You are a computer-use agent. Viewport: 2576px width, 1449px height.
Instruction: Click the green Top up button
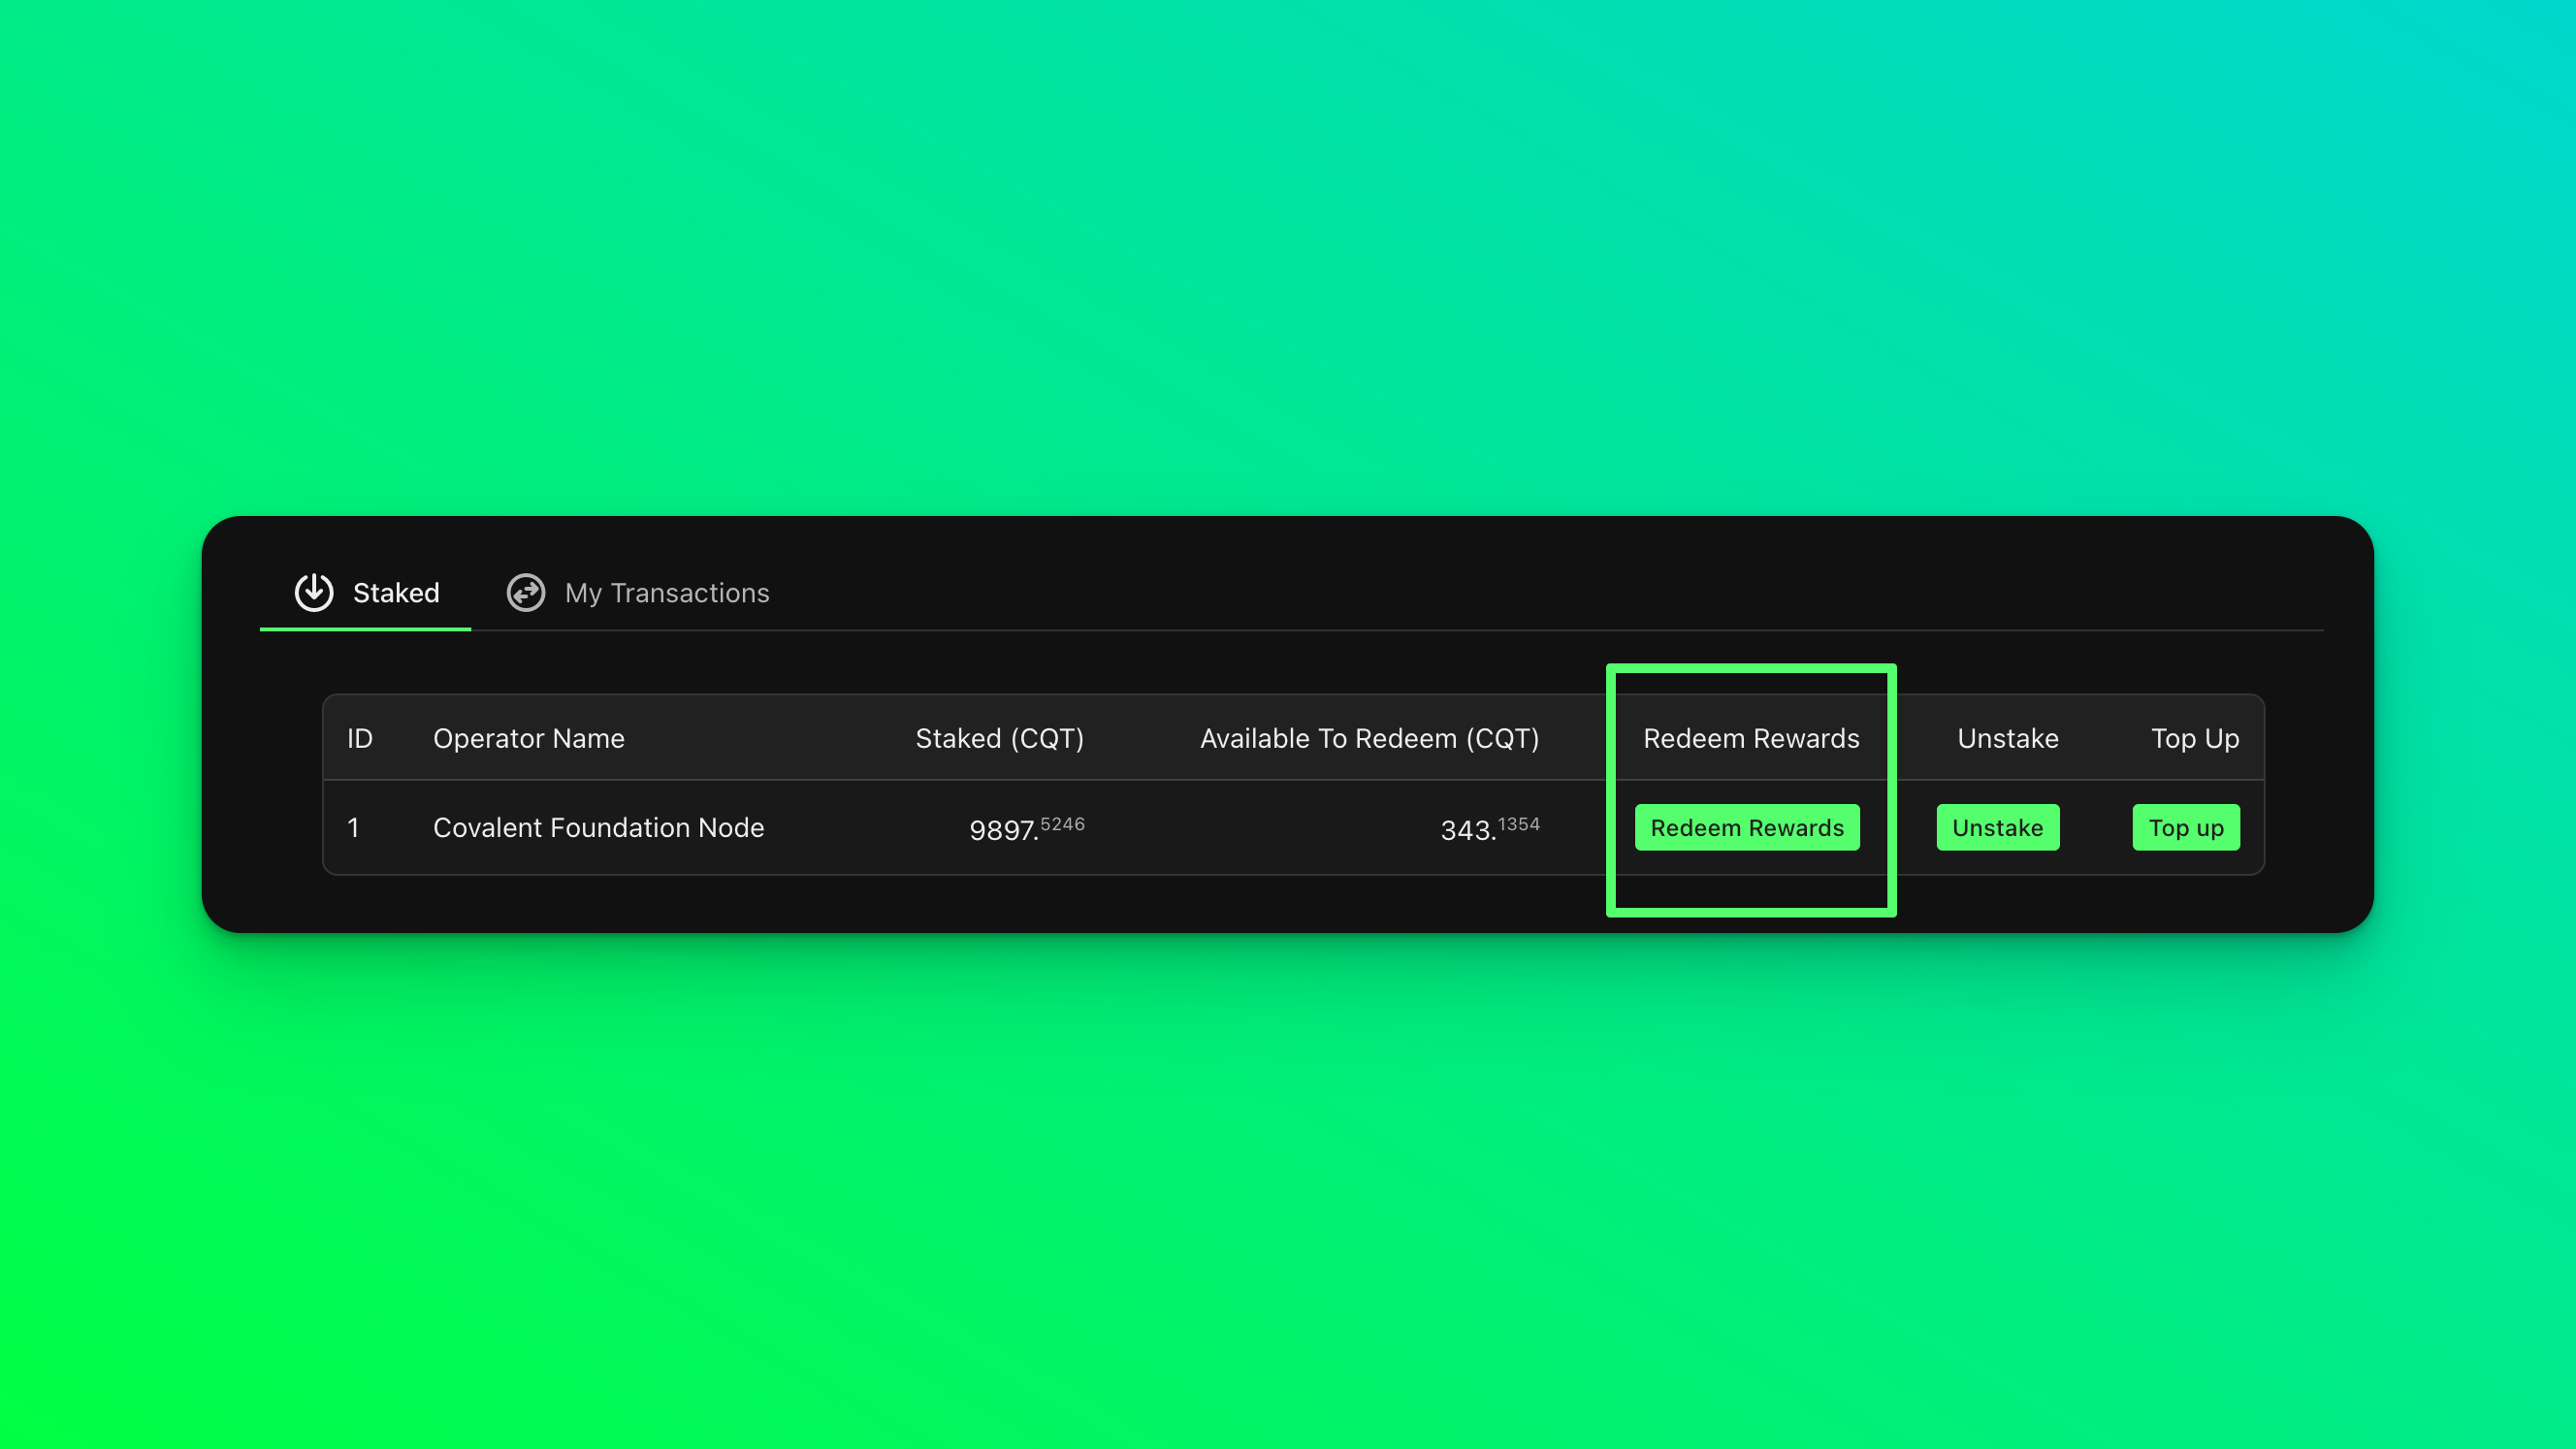[2186, 828]
